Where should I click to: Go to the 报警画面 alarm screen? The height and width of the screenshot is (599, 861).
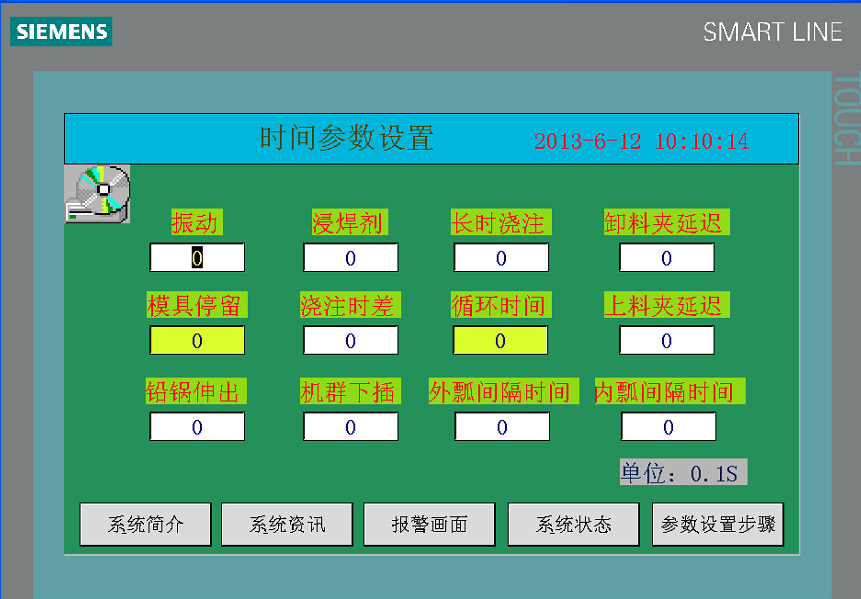coord(429,524)
